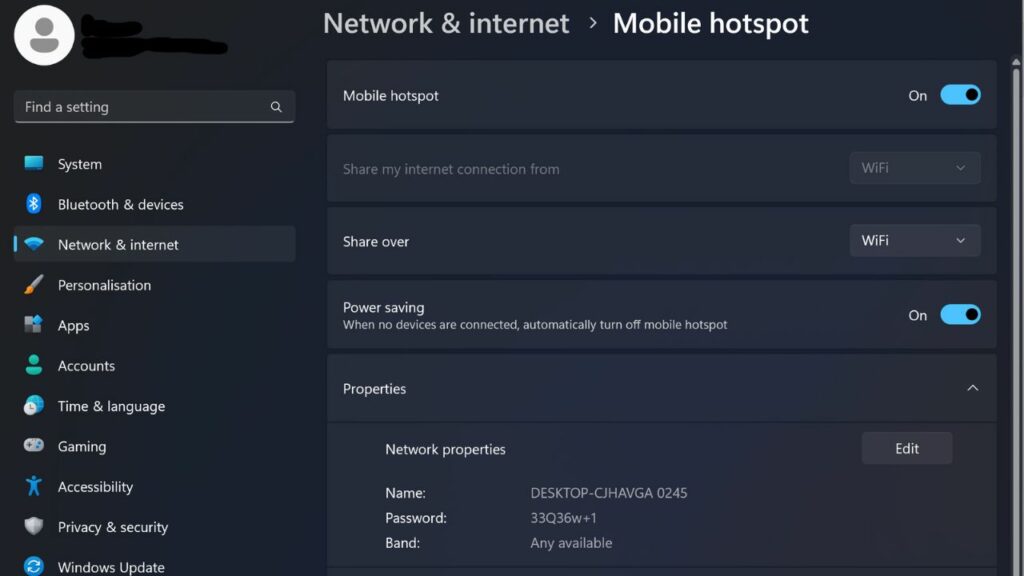Click the Apps icon in sidebar
Image resolution: width=1024 pixels, height=576 pixels.
tap(34, 325)
